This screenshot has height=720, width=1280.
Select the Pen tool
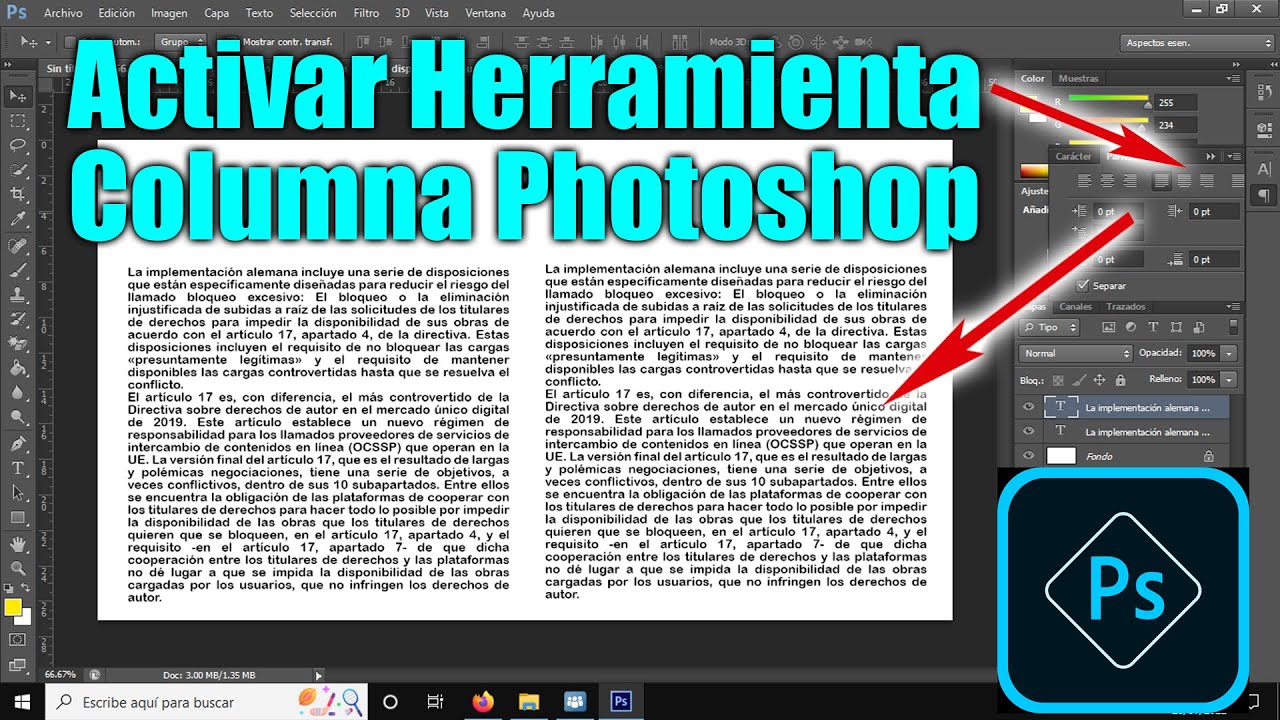tap(18, 444)
